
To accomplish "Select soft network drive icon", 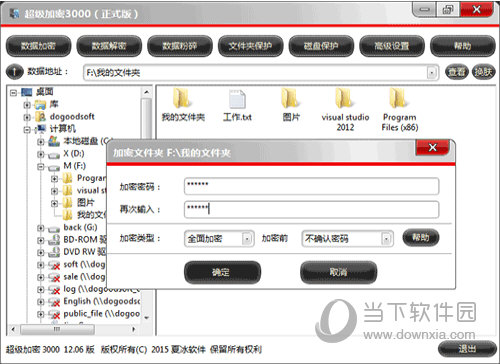I will [54, 265].
